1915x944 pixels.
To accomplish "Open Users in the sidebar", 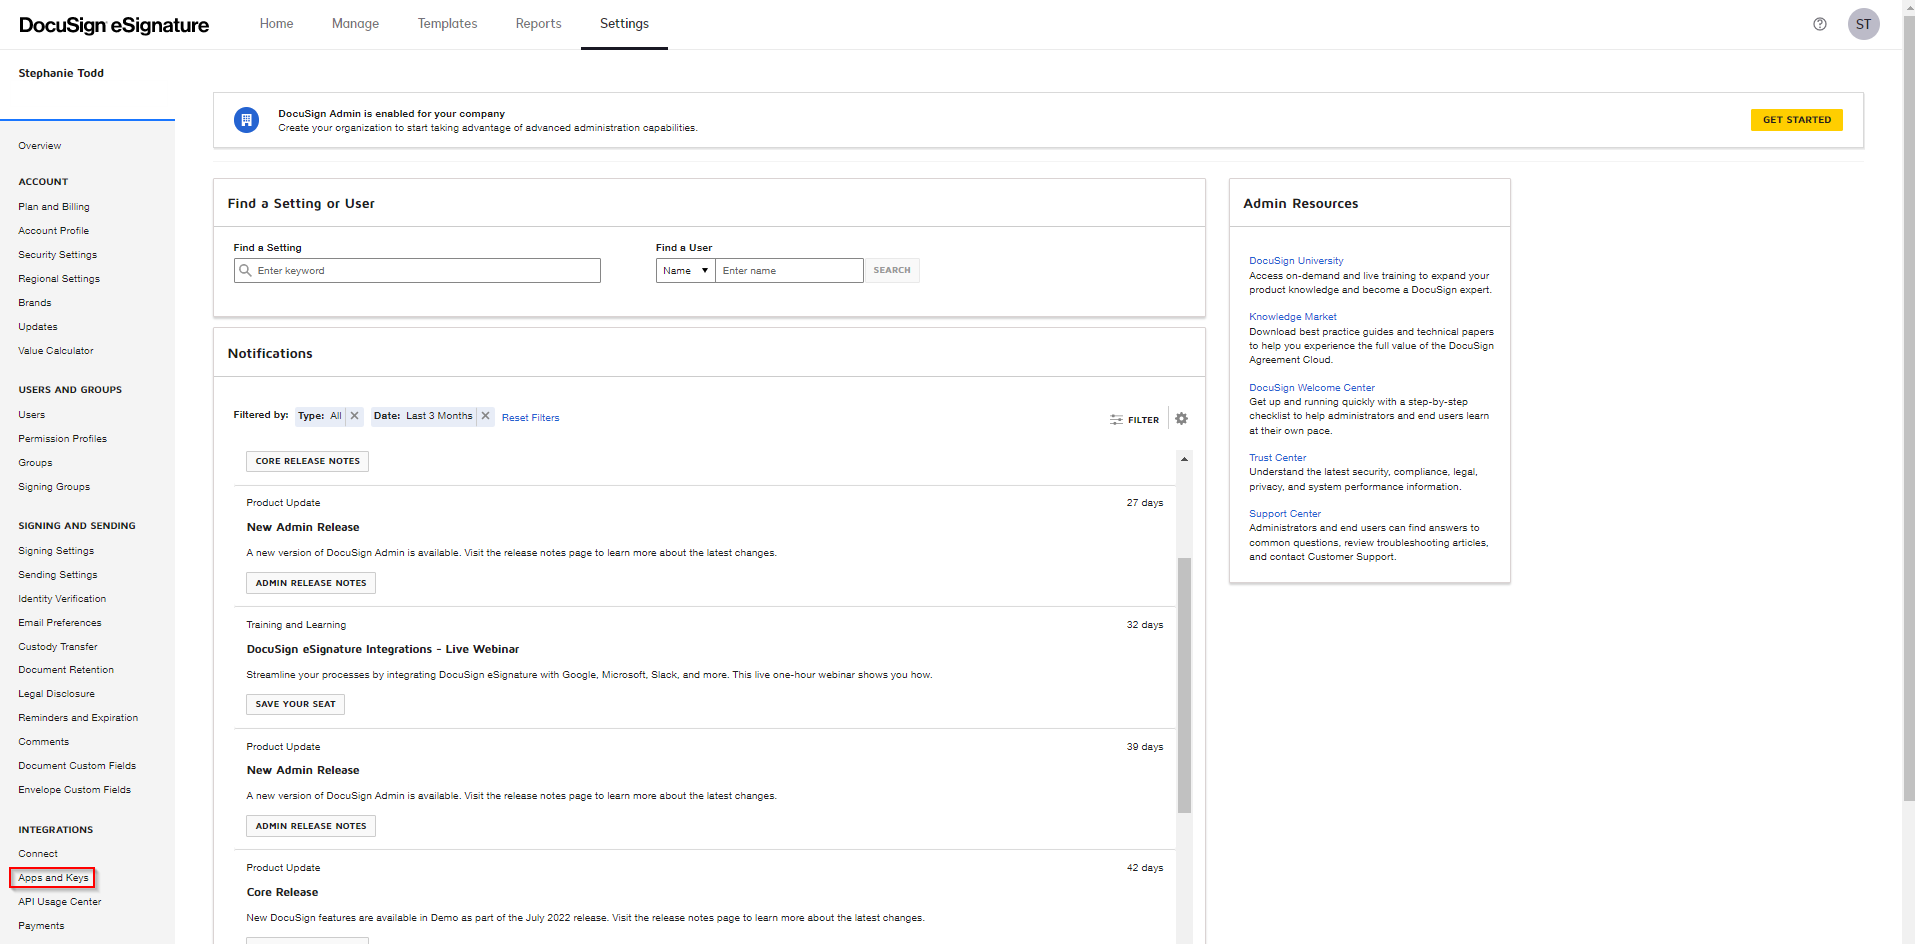I will [x=32, y=415].
